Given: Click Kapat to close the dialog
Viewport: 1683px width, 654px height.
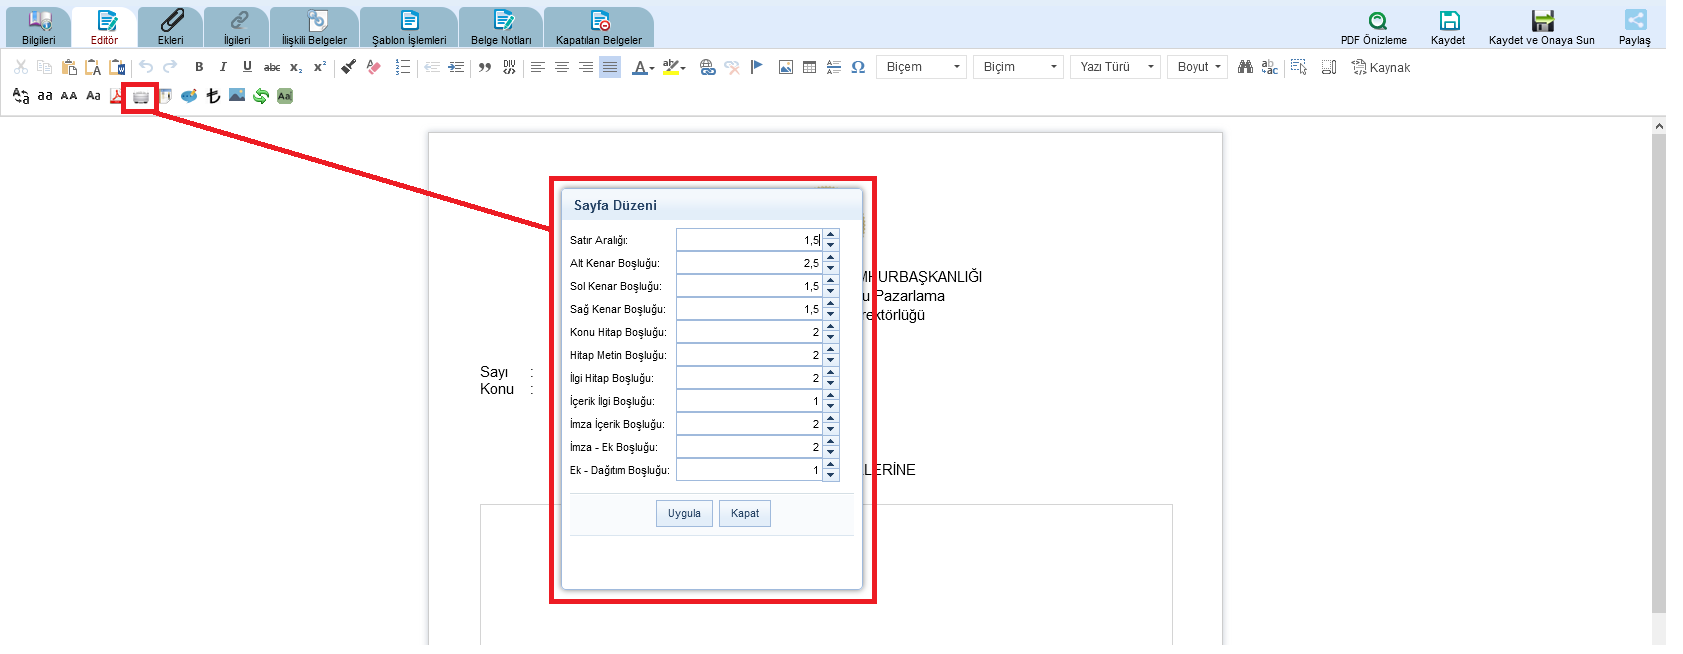Looking at the screenshot, I should [745, 514].
